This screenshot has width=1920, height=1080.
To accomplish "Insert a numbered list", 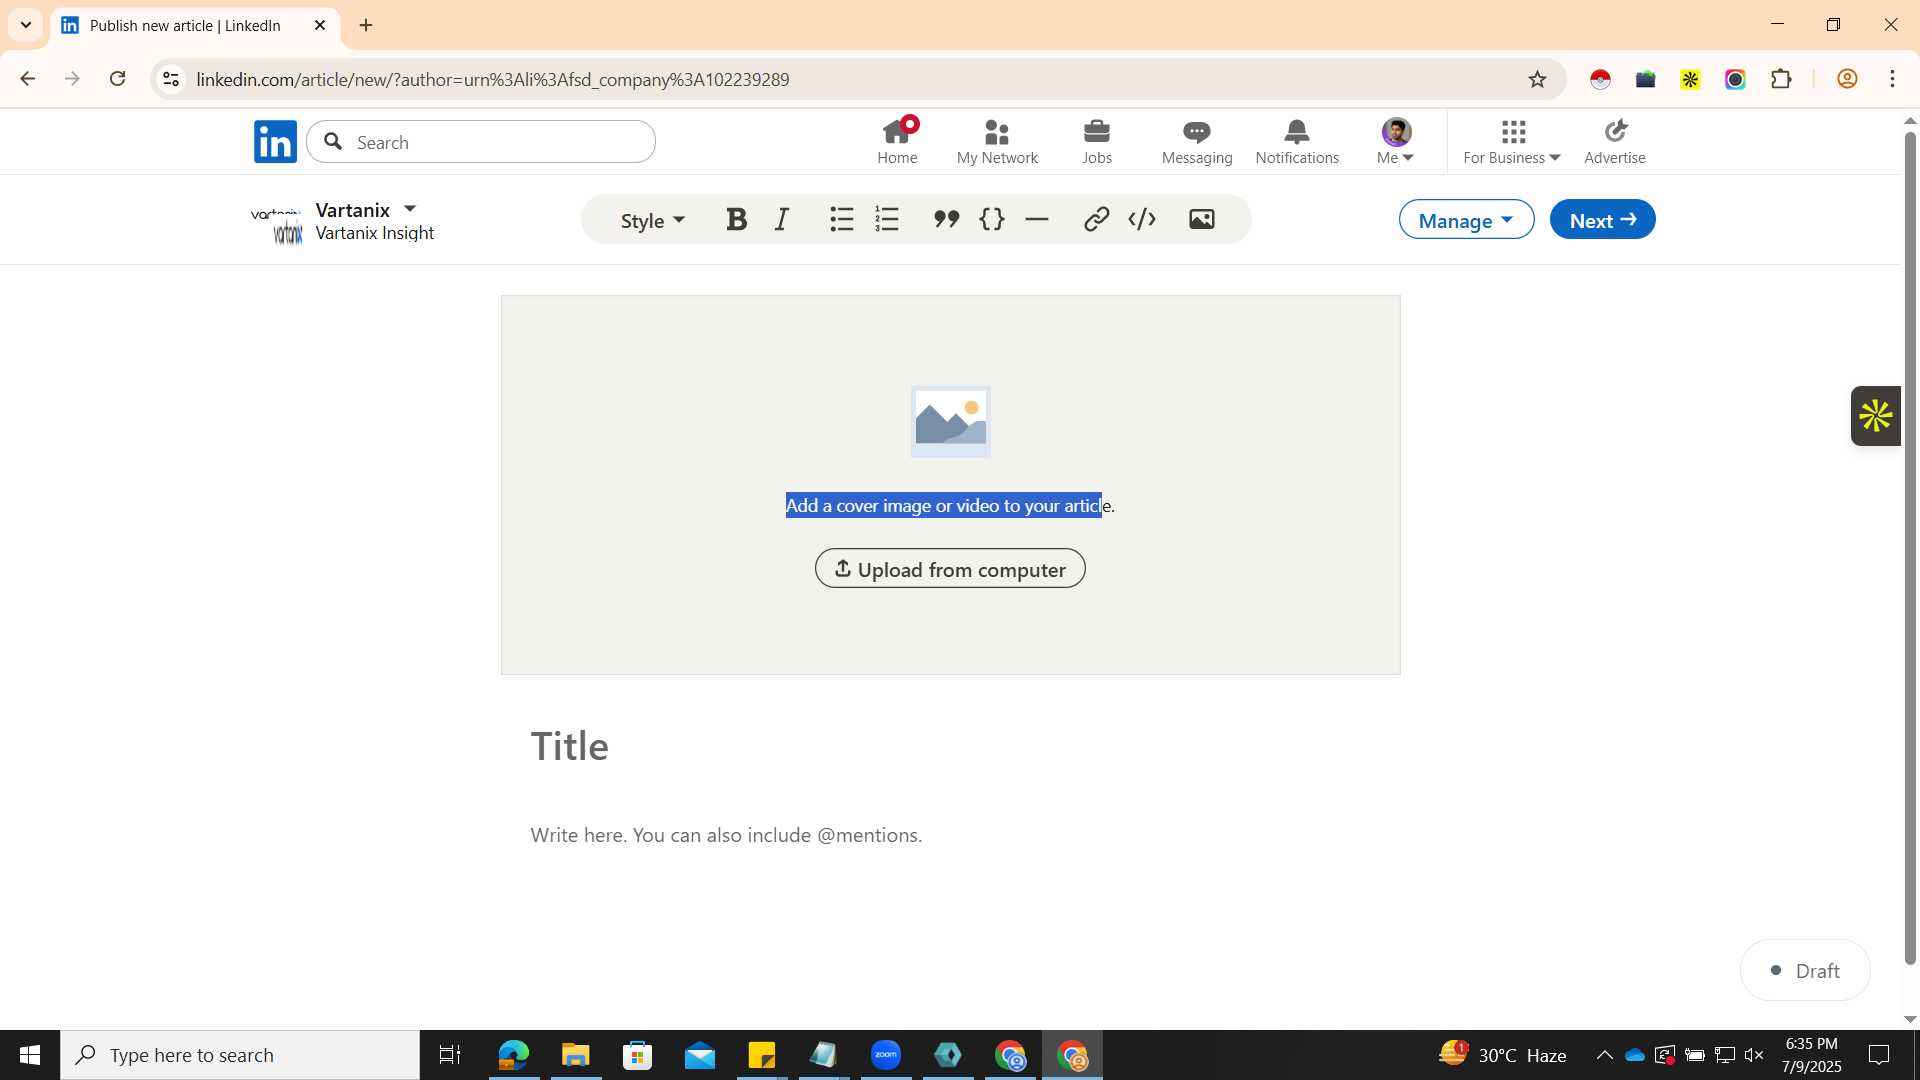I will click(887, 220).
